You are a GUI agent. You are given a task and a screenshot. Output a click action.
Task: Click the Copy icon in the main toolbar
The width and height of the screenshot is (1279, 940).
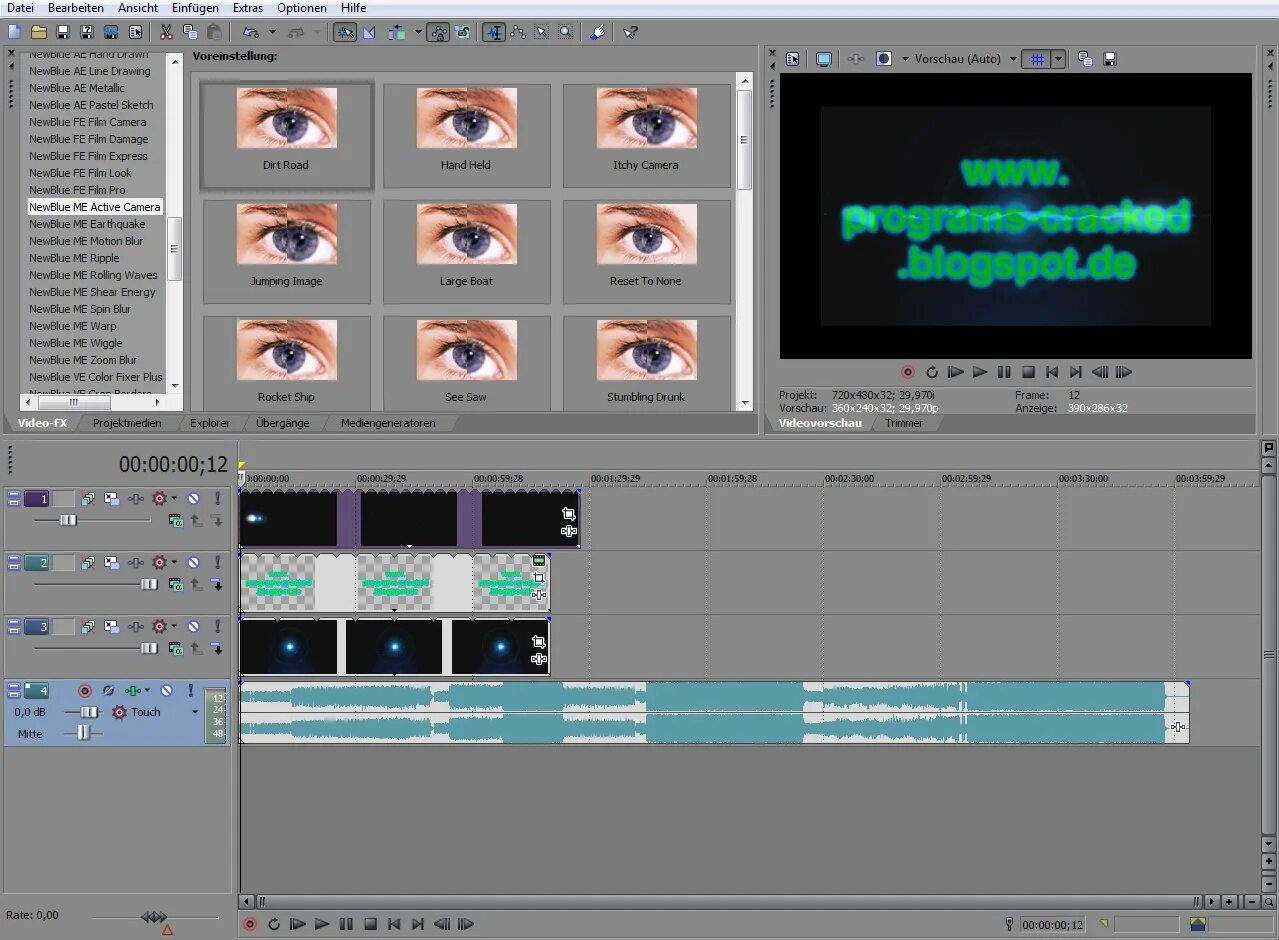click(190, 32)
